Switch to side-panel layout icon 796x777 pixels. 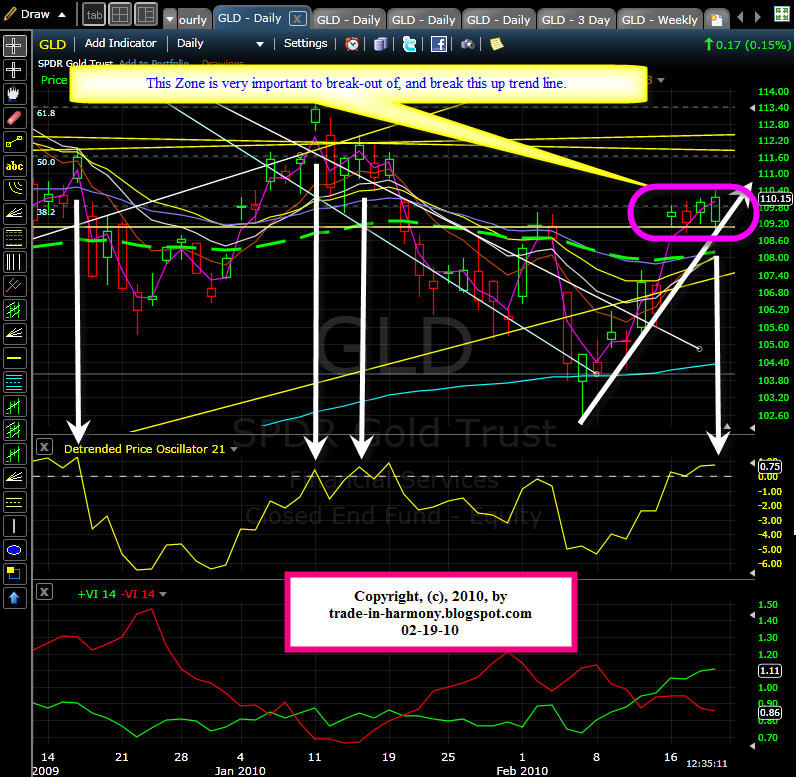tap(146, 15)
